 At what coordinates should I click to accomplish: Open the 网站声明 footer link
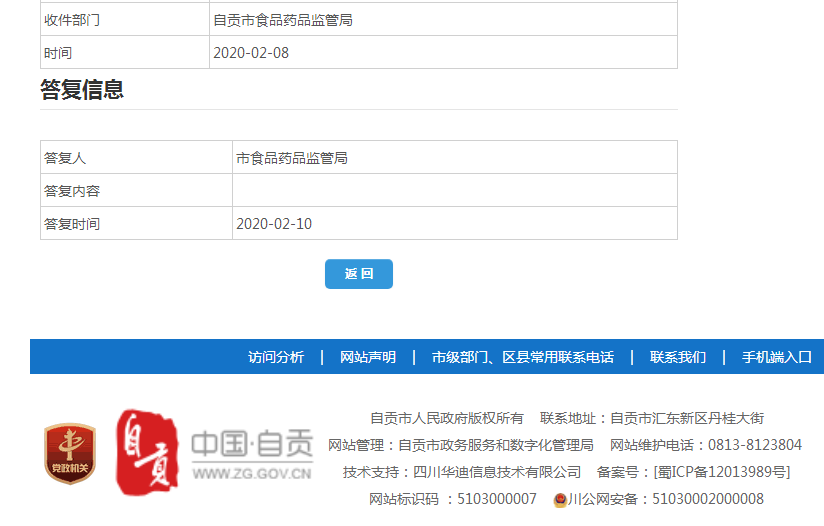368,357
